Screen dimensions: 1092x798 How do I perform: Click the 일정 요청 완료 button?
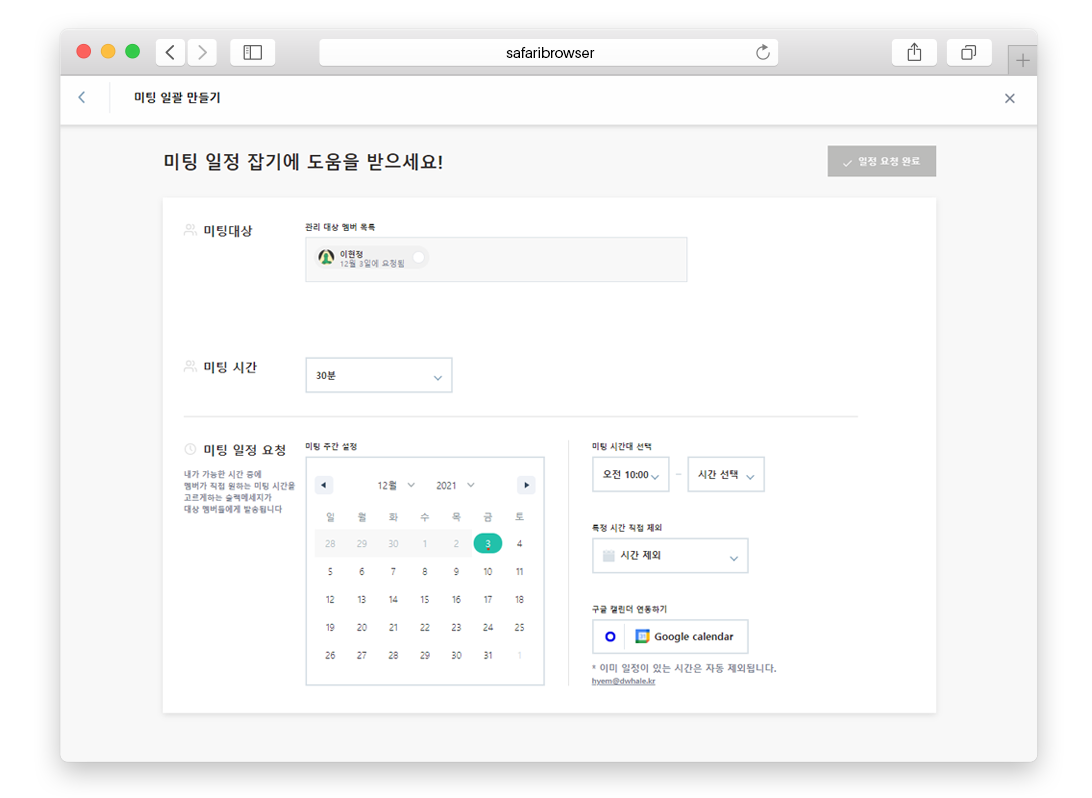tap(881, 161)
